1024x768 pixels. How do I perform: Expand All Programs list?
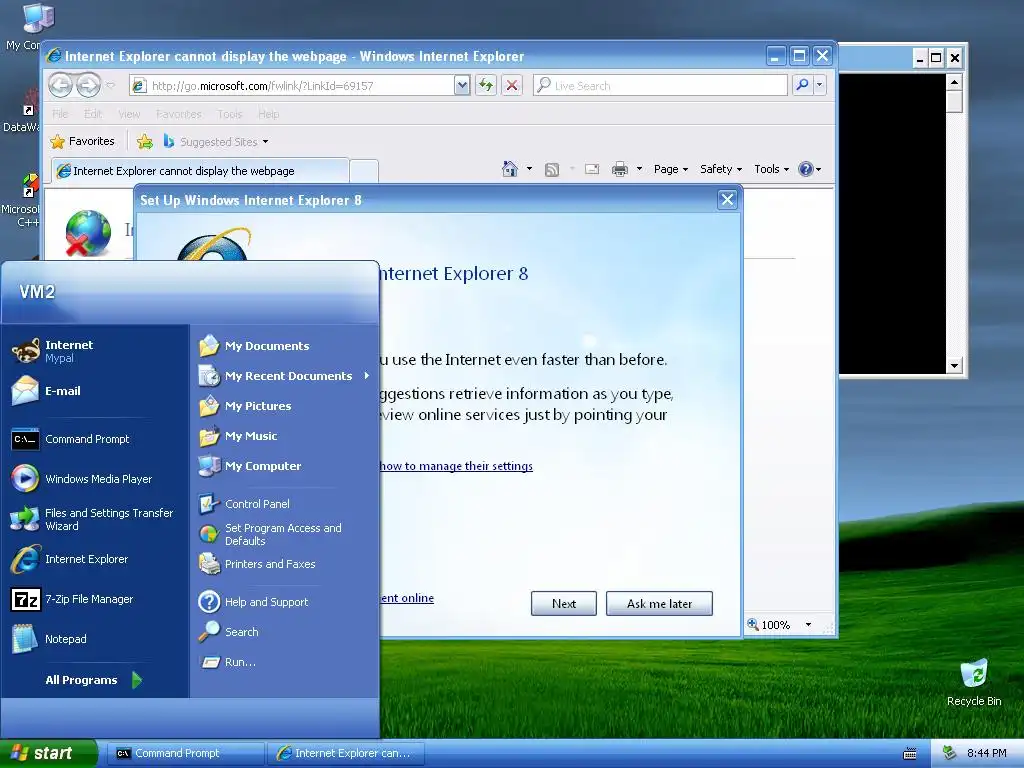click(x=94, y=680)
